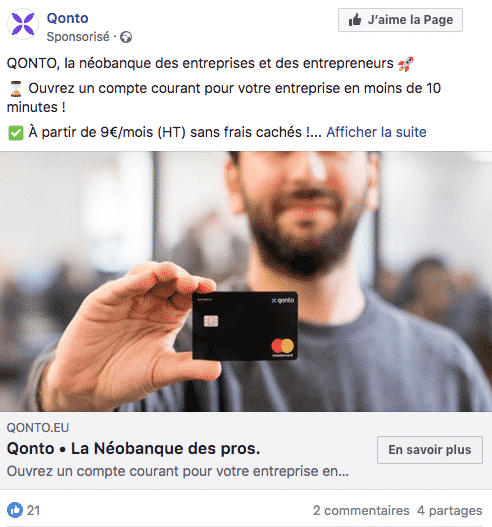Click the hourglass emoji in post text
The image size is (492, 527).
click(x=15, y=89)
